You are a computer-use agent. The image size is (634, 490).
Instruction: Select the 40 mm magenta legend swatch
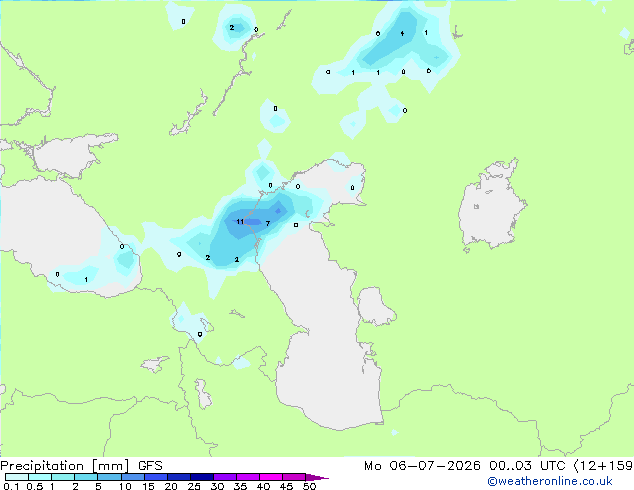pos(271,477)
